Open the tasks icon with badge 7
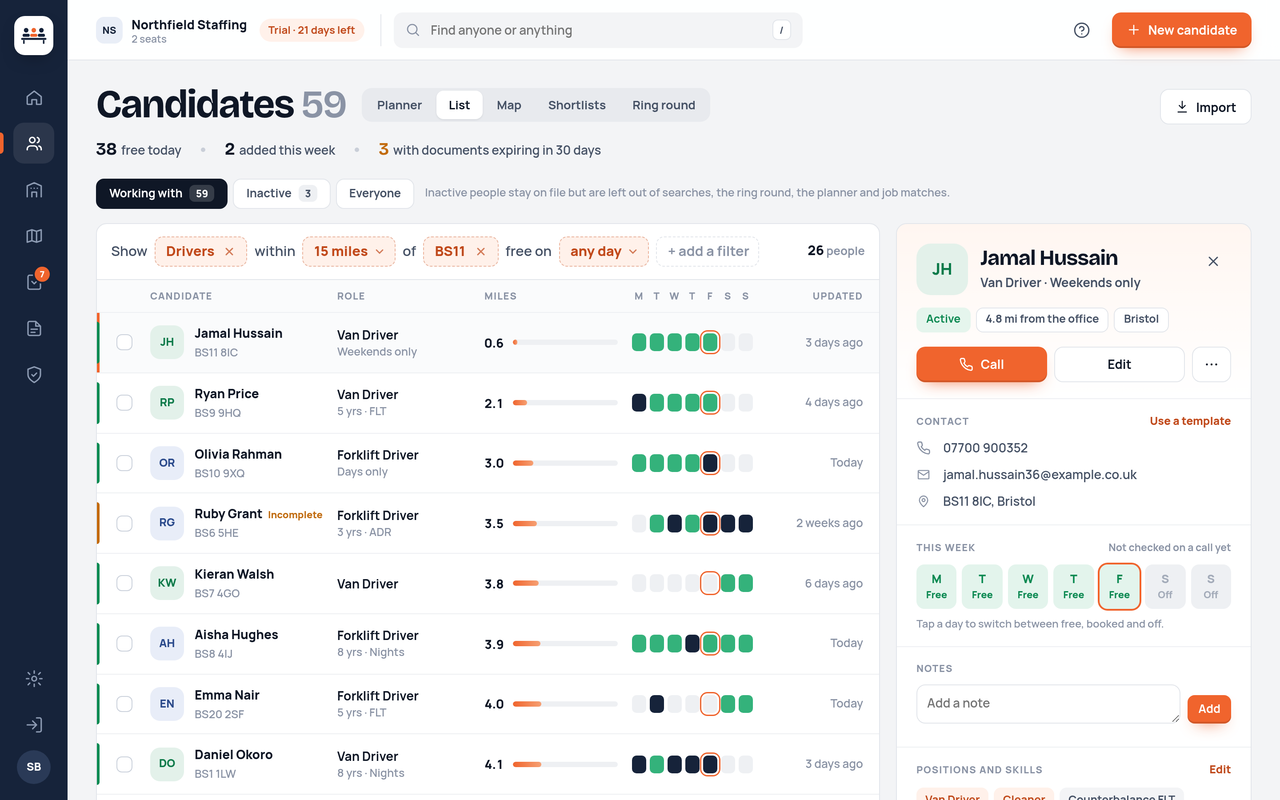The width and height of the screenshot is (1280, 800). coord(34,282)
